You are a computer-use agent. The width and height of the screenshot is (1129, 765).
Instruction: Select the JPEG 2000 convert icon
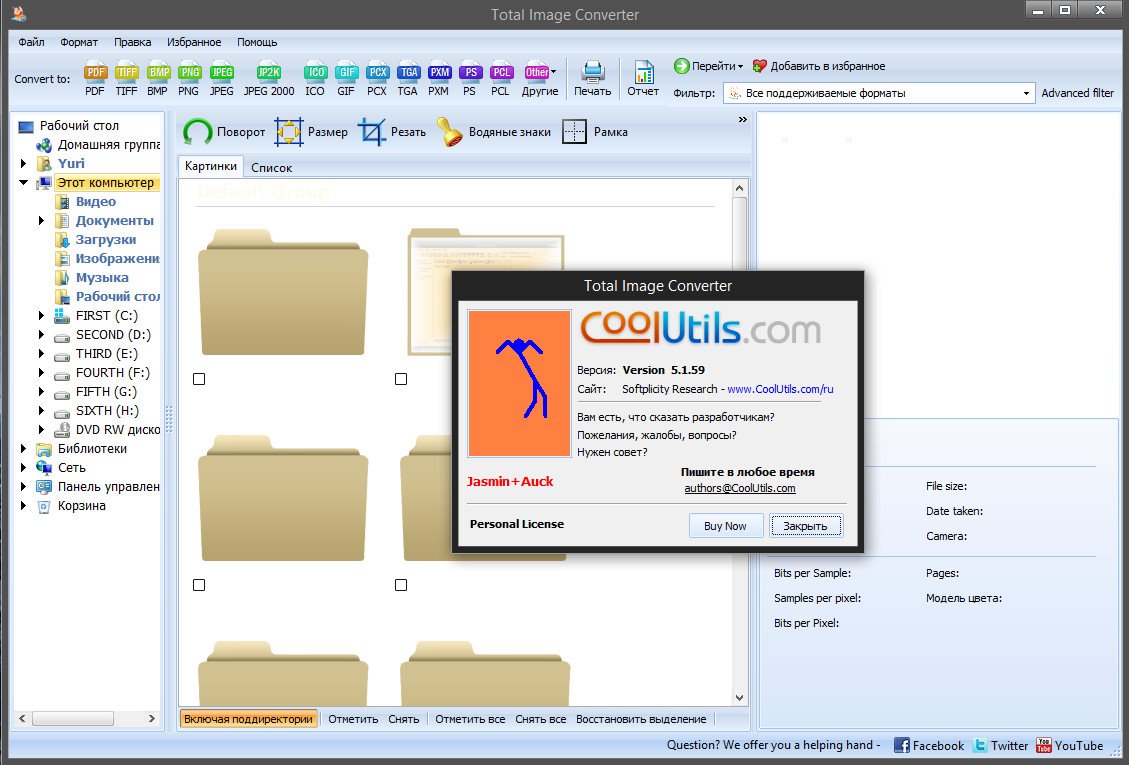click(x=269, y=79)
